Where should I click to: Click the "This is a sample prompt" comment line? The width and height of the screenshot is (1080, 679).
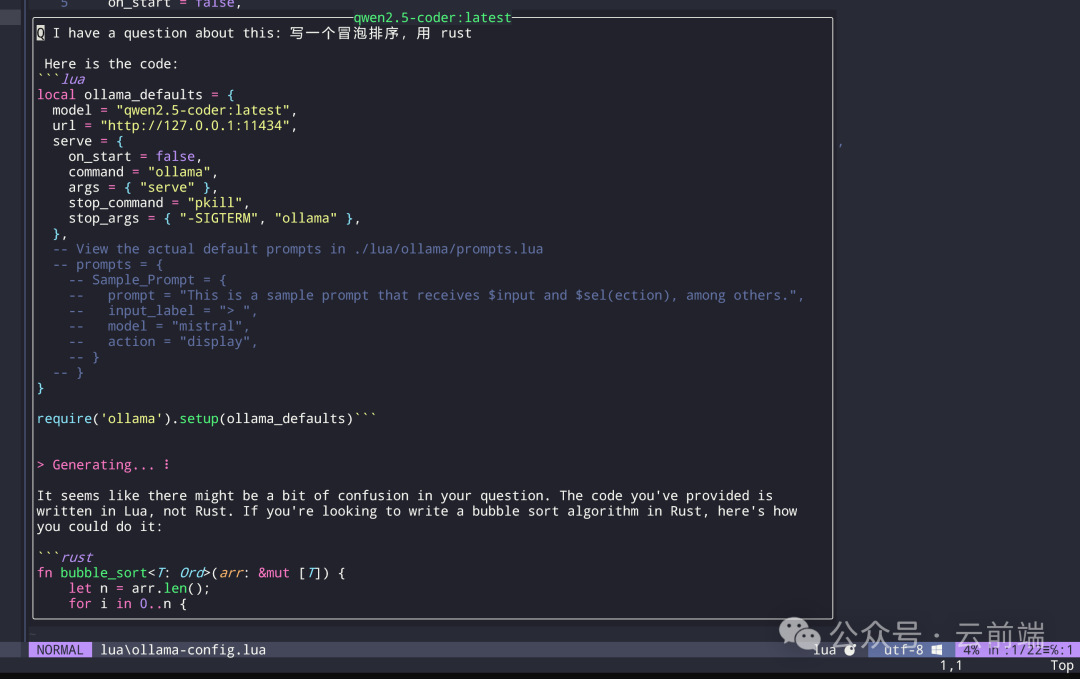(436, 295)
